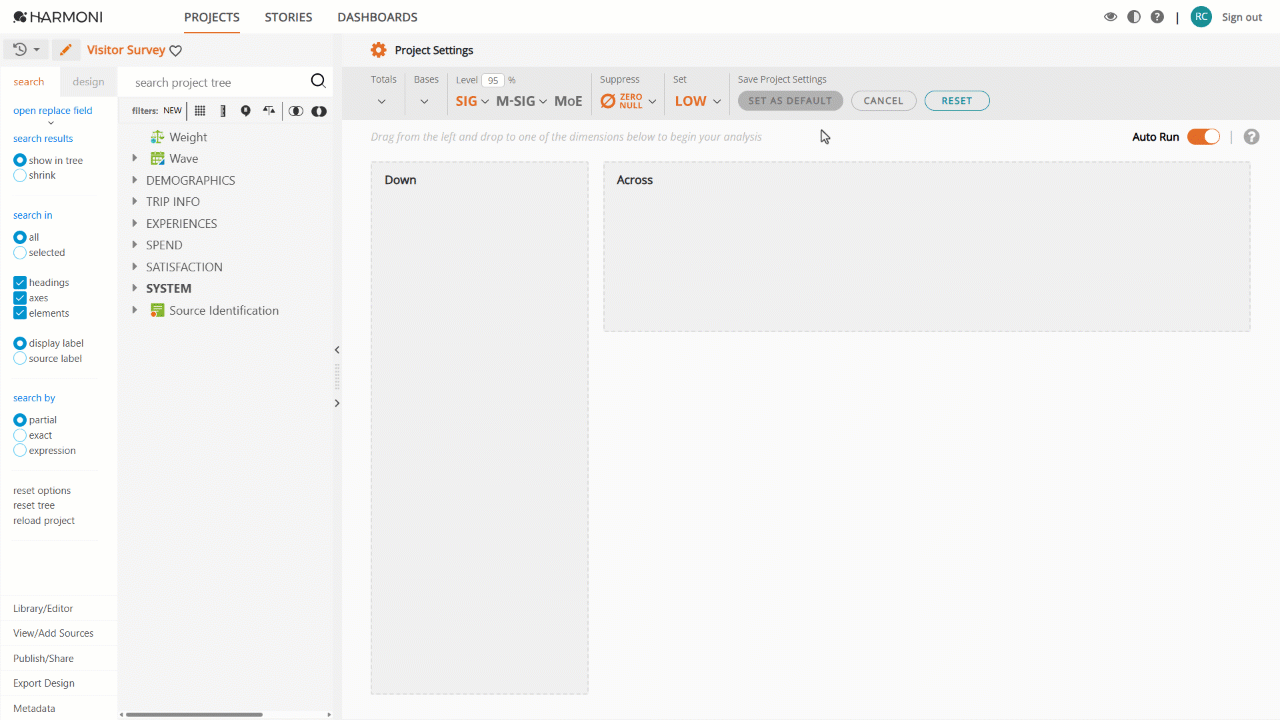Select shrink radio button

tap(20, 175)
